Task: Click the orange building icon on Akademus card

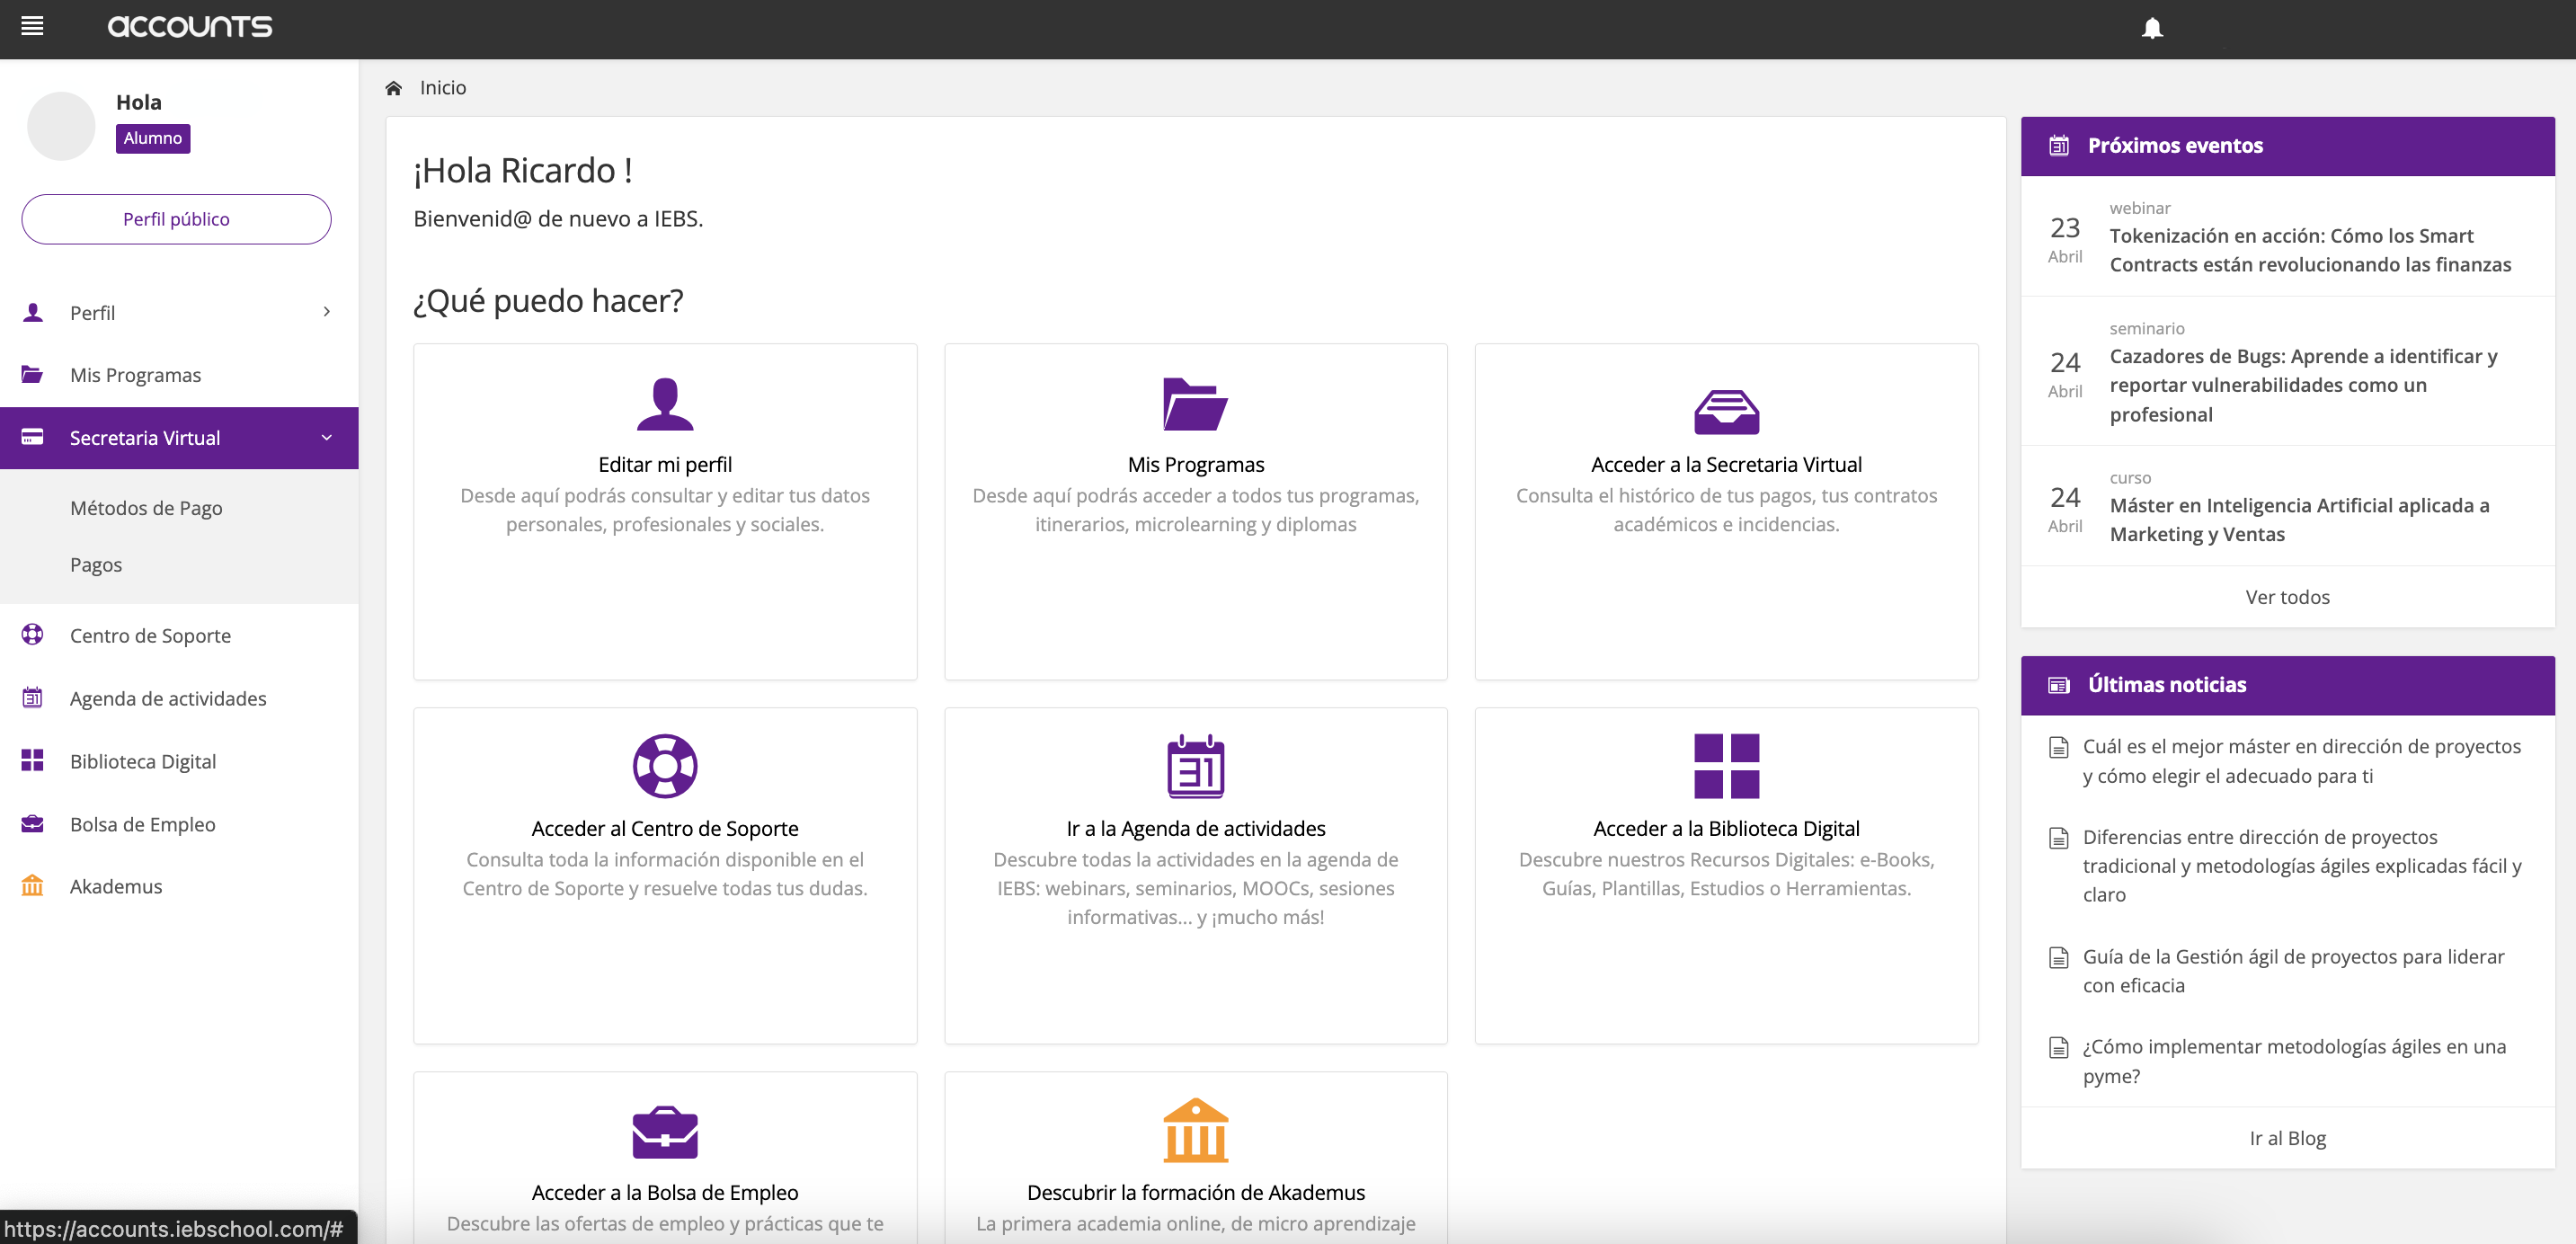Action: tap(1195, 1130)
